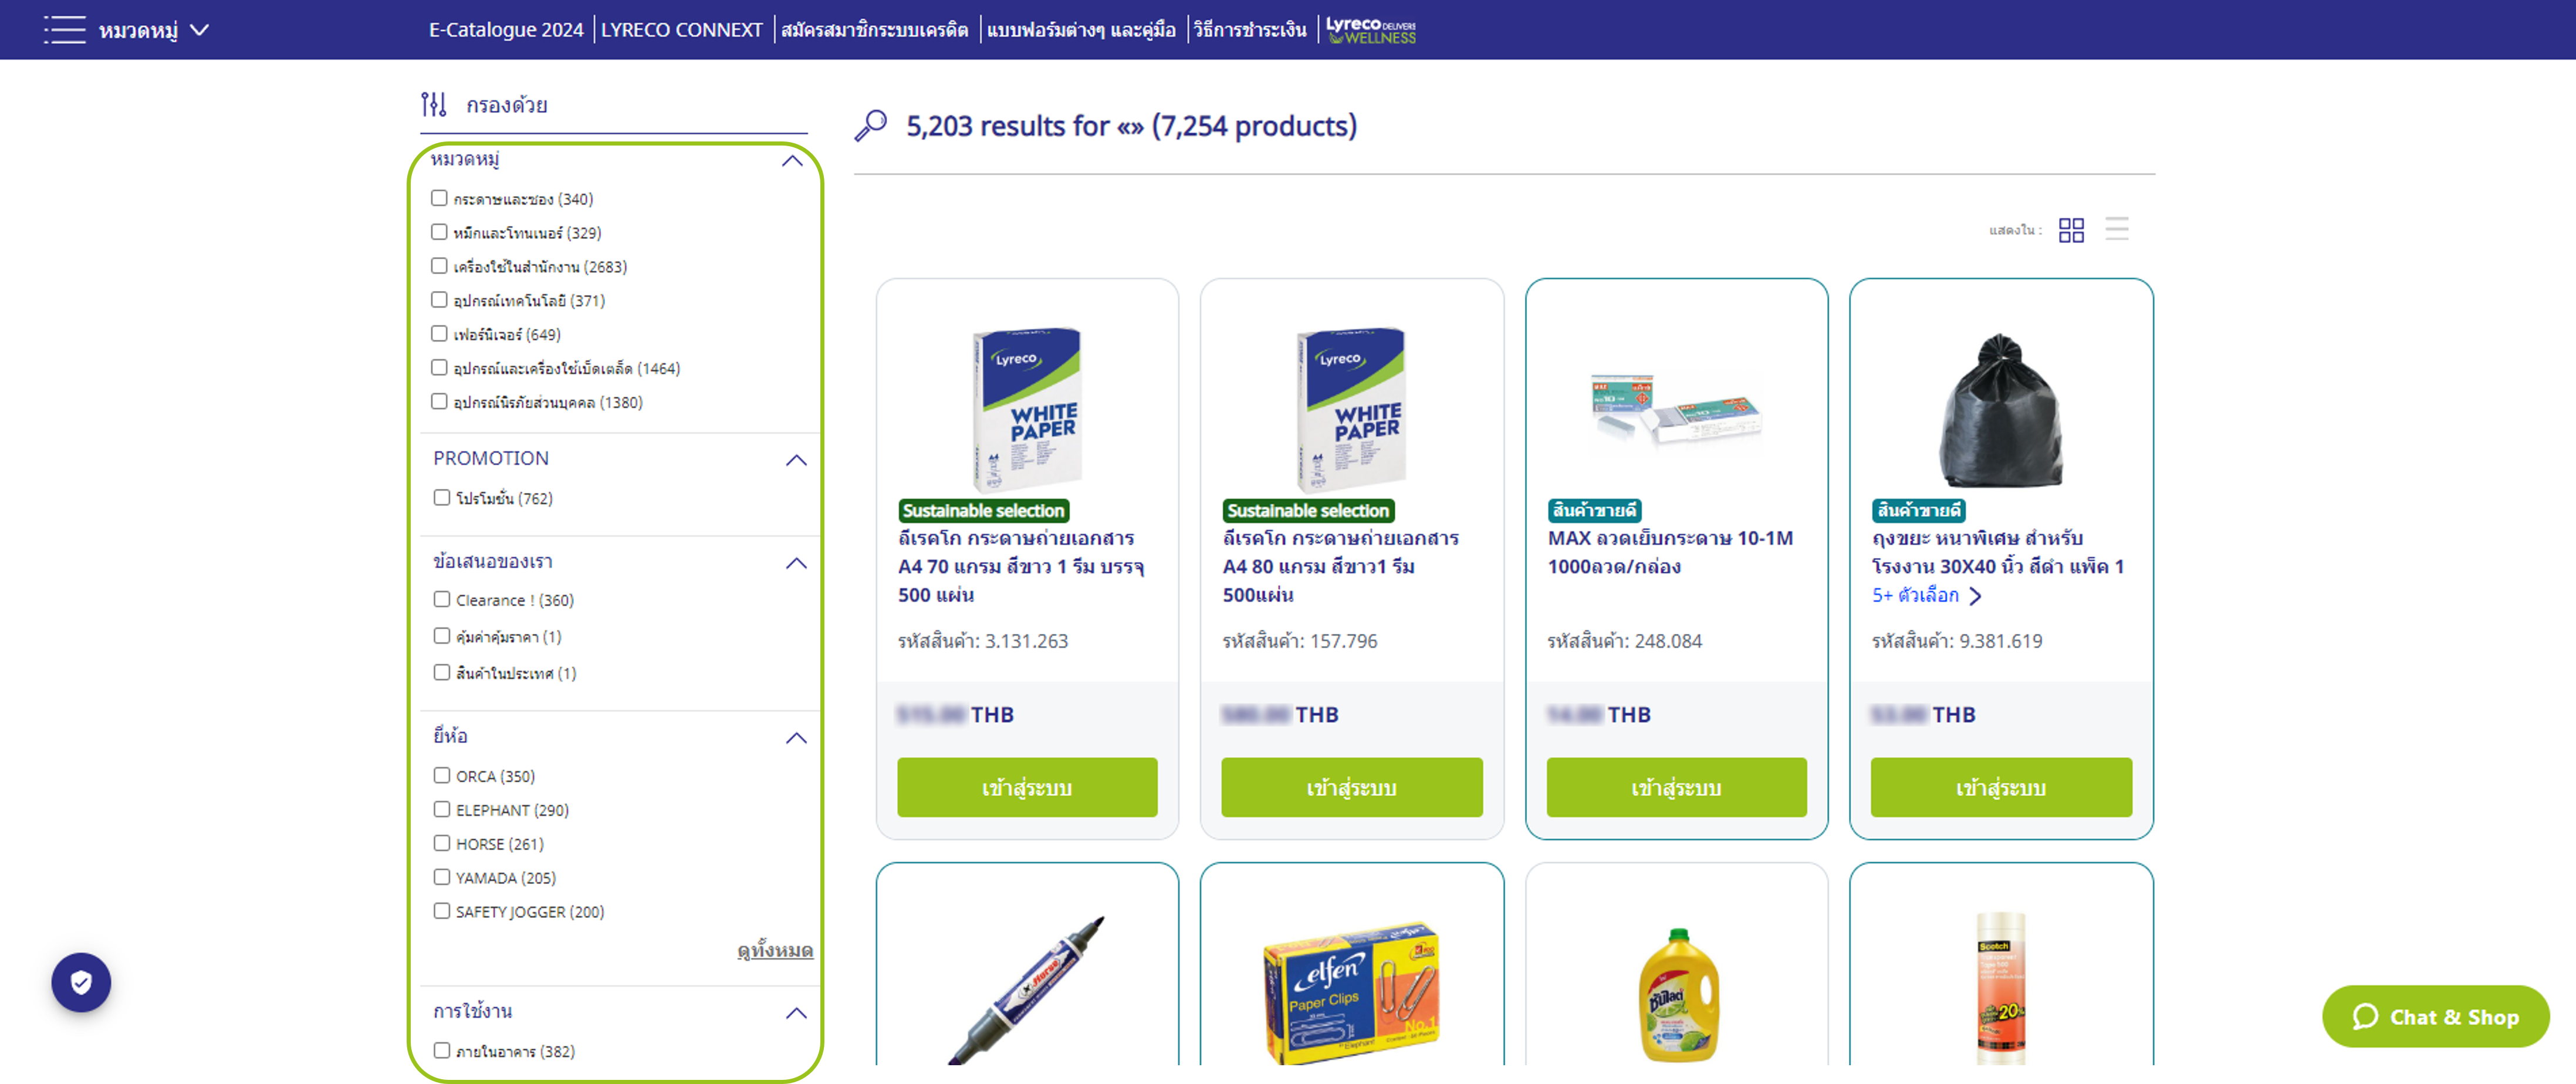Screen dimensions: 2576x1084
Task: Switch to list view layout icon
Action: coord(2116,229)
